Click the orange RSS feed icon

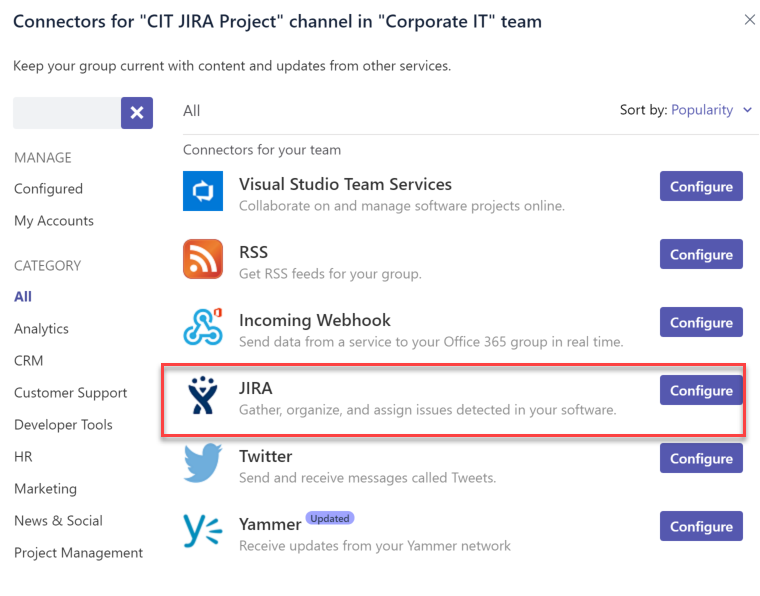click(203, 259)
